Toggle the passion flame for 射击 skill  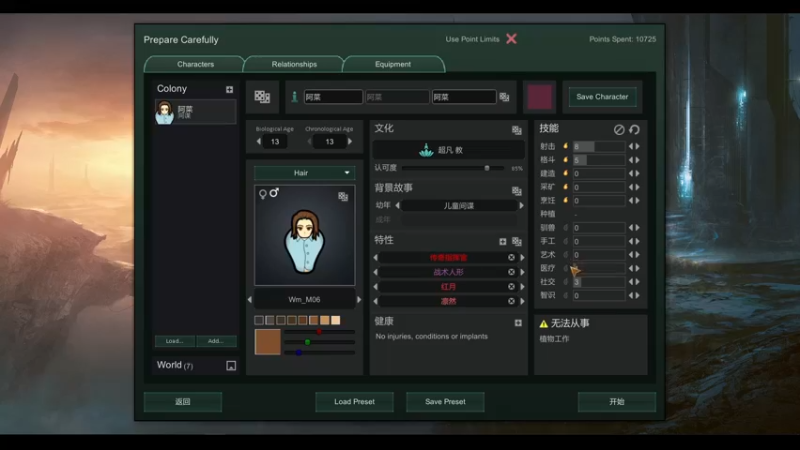click(x=565, y=146)
